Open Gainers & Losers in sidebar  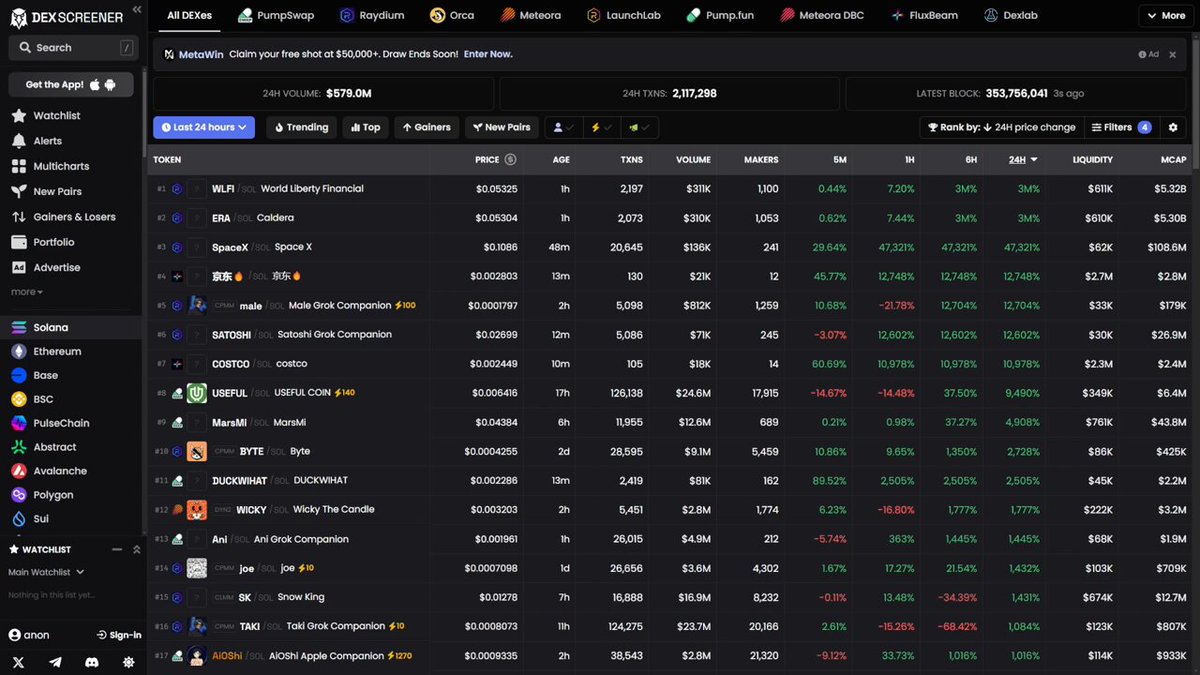73,217
